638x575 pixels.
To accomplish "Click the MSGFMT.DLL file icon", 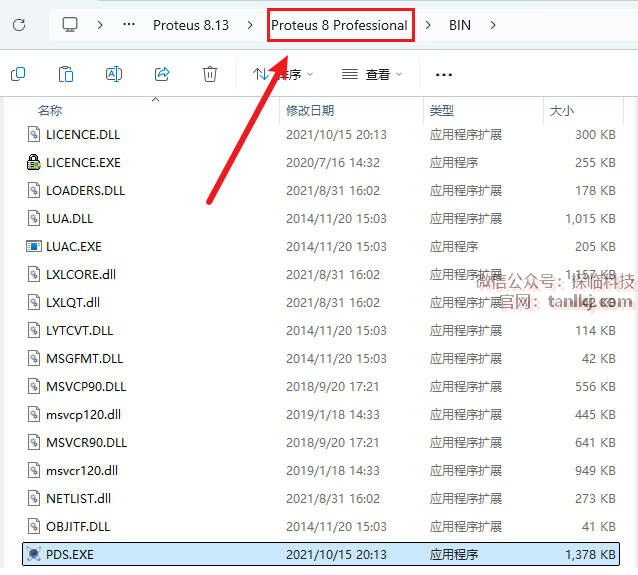I will point(34,359).
